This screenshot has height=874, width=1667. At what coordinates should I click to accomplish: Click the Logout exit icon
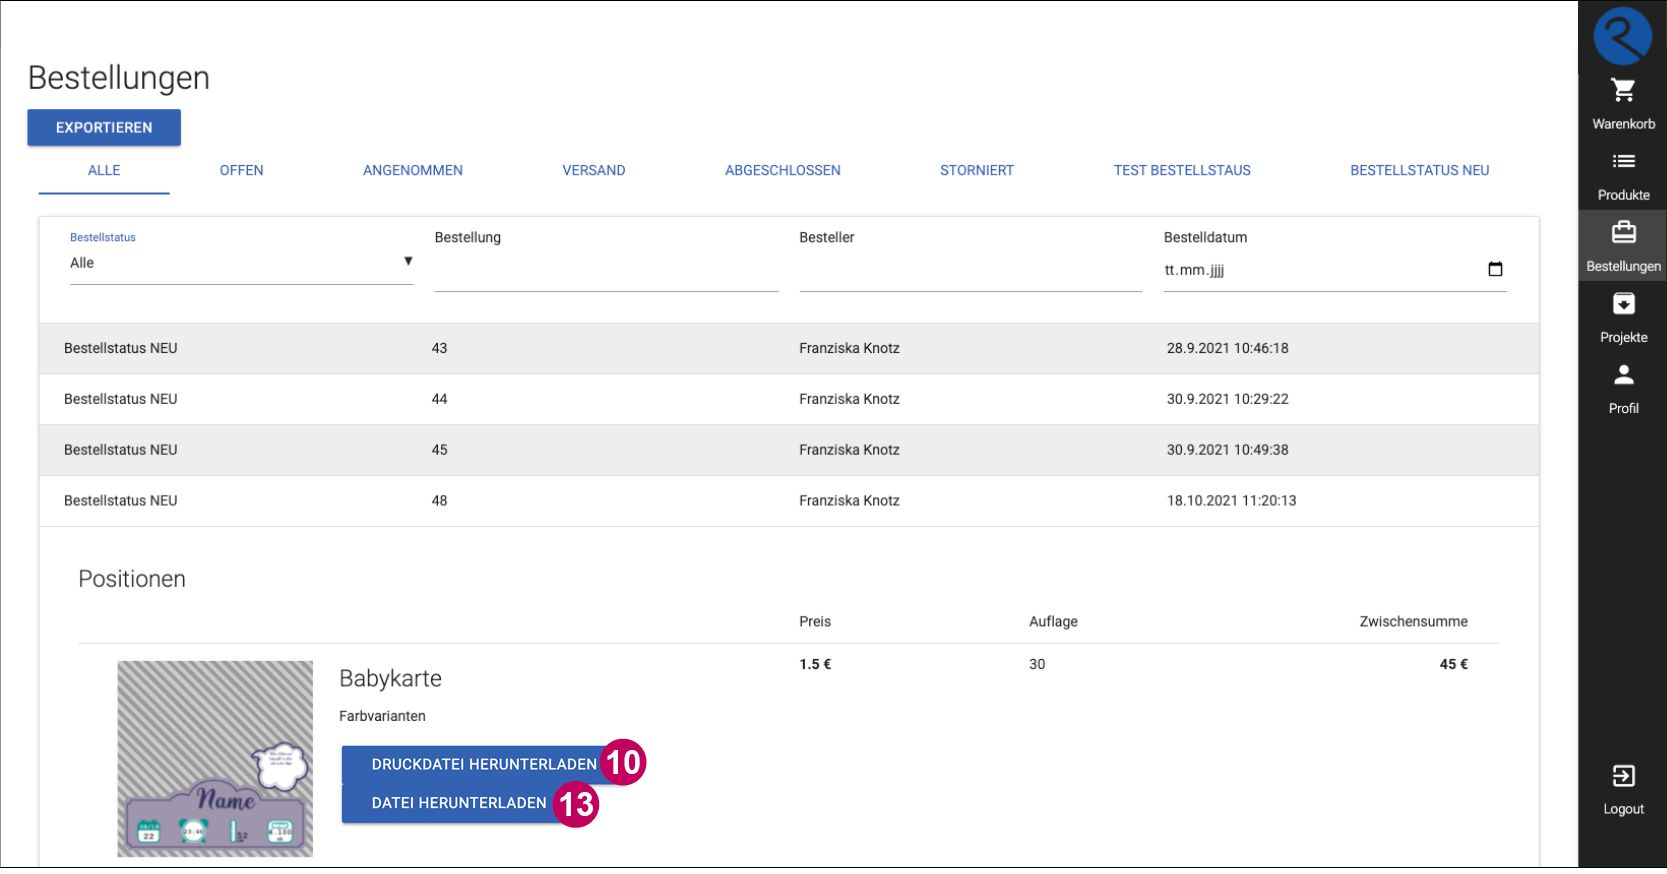click(1623, 776)
